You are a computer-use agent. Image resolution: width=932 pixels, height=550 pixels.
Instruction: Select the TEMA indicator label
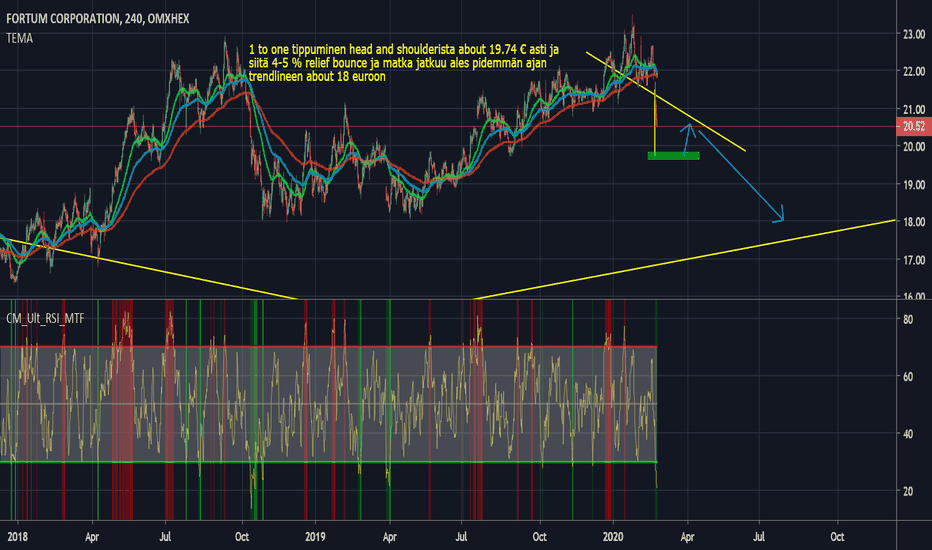click(x=20, y=39)
